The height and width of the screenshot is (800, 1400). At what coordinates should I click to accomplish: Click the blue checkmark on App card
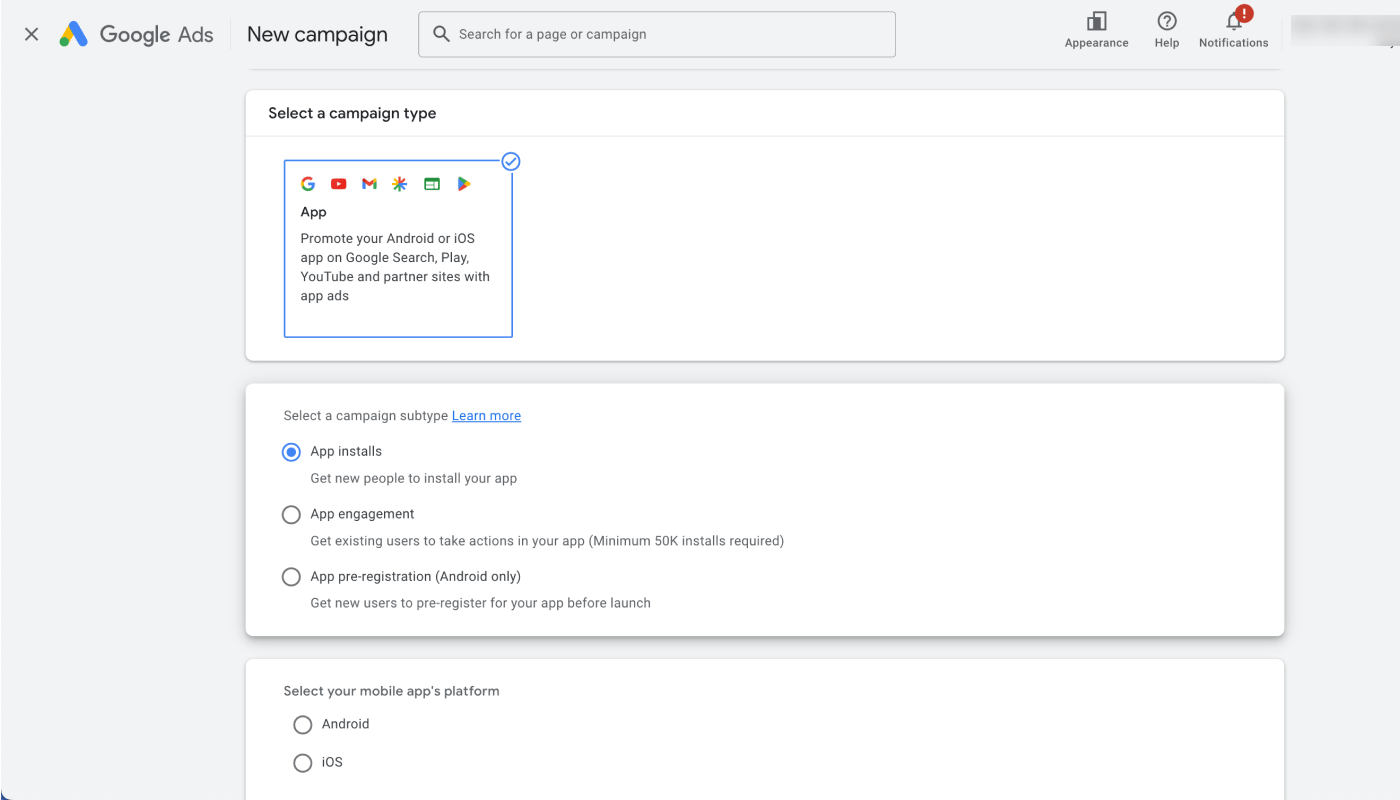[x=511, y=161]
